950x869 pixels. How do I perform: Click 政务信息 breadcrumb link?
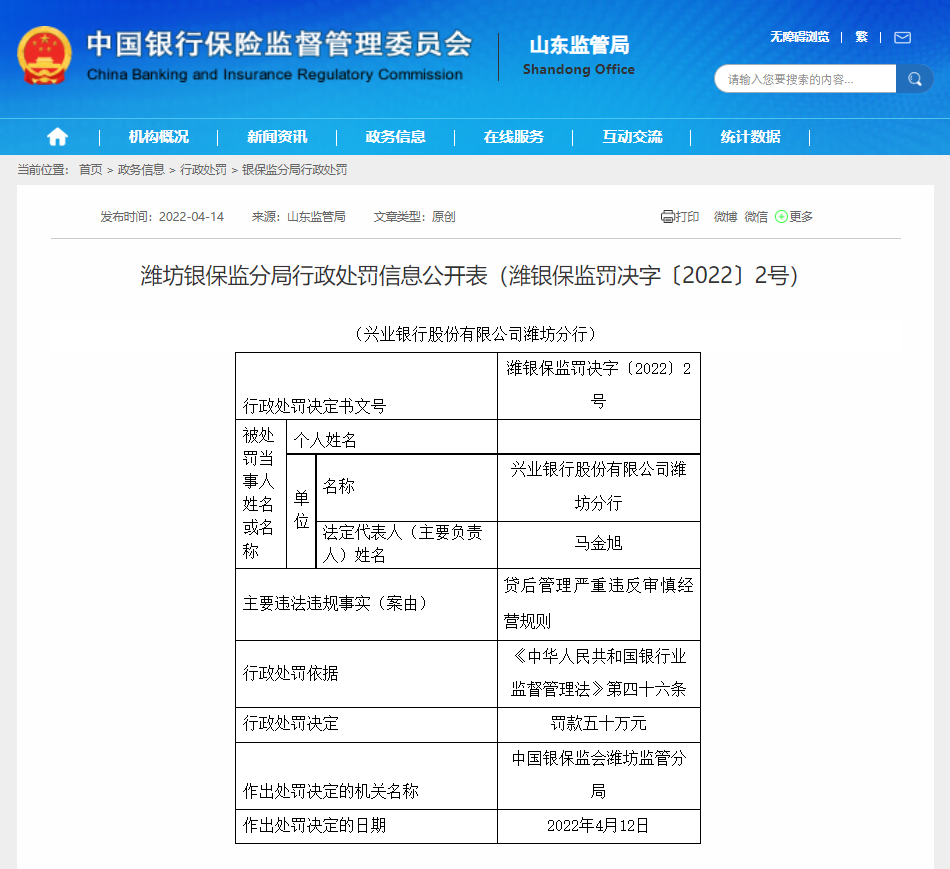[141, 170]
